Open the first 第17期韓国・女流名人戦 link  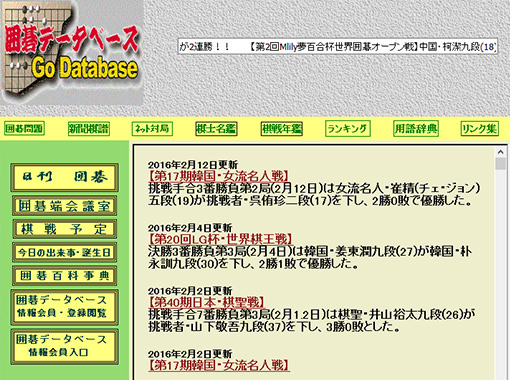pyautogui.click(x=218, y=176)
